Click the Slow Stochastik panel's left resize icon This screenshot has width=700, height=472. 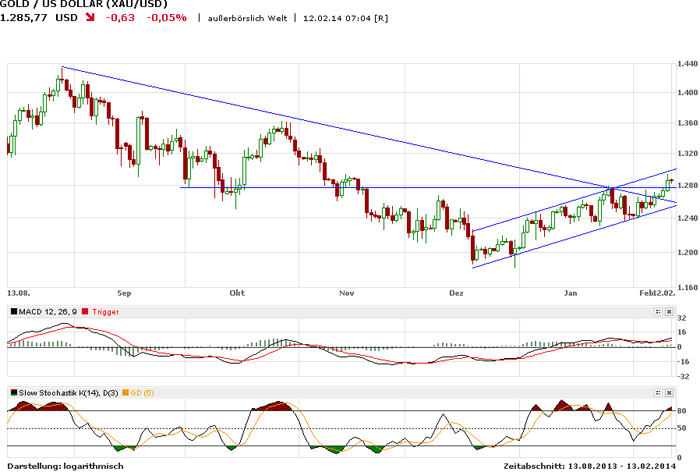pyautogui.click(x=658, y=391)
